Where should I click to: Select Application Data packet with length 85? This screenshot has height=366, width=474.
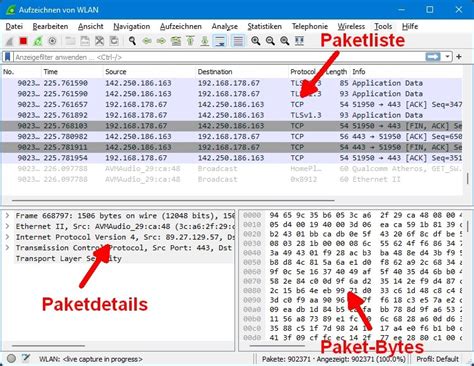click(232, 83)
